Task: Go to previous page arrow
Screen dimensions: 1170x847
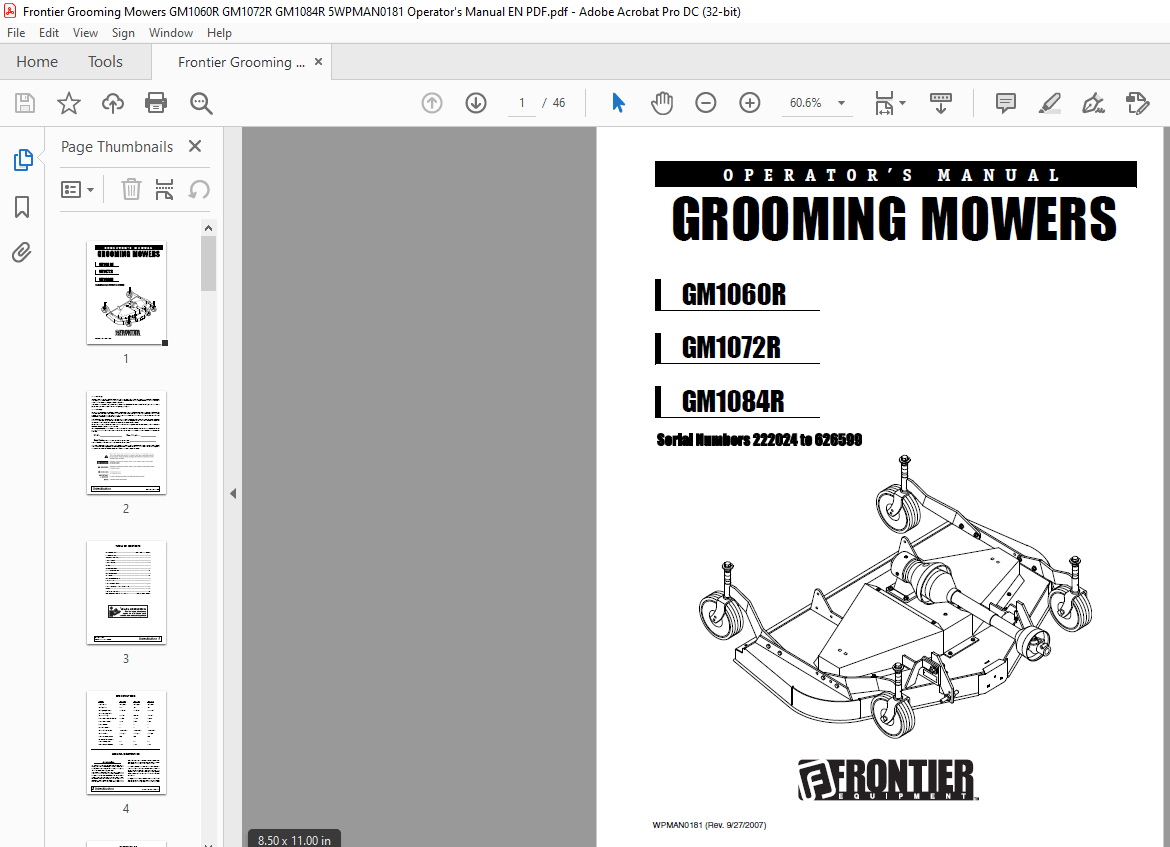Action: (x=432, y=103)
